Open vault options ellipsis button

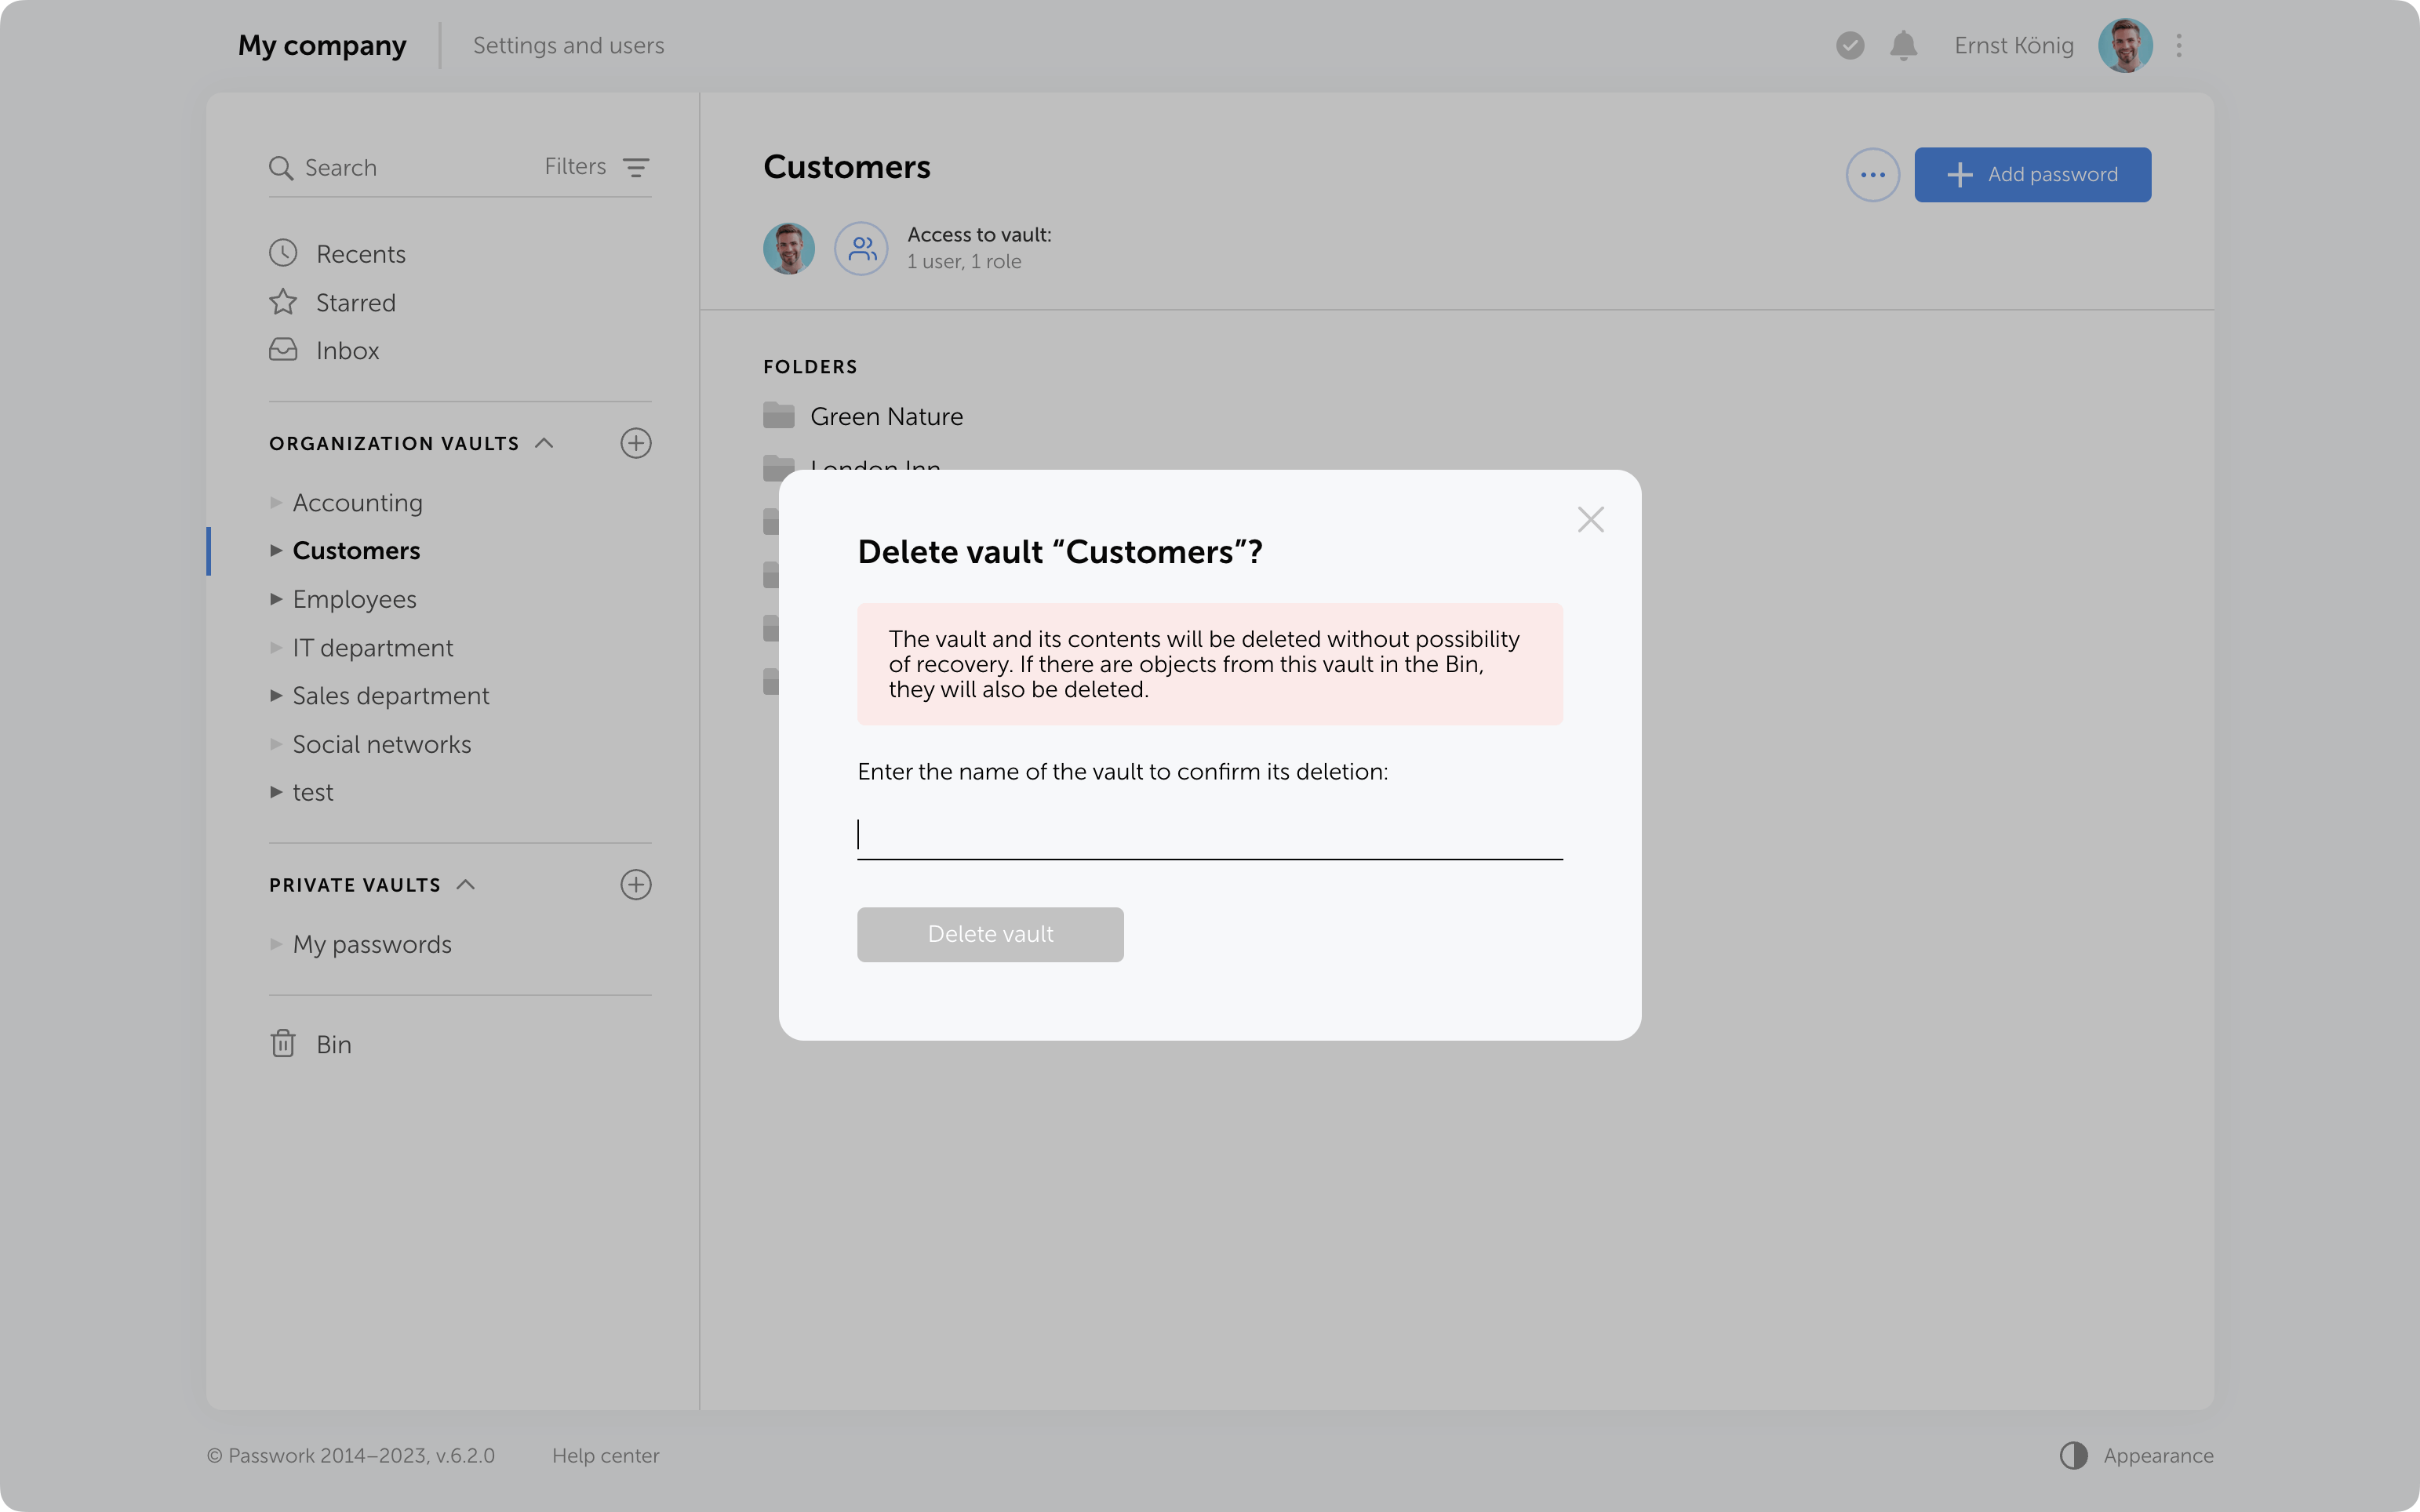point(1872,175)
